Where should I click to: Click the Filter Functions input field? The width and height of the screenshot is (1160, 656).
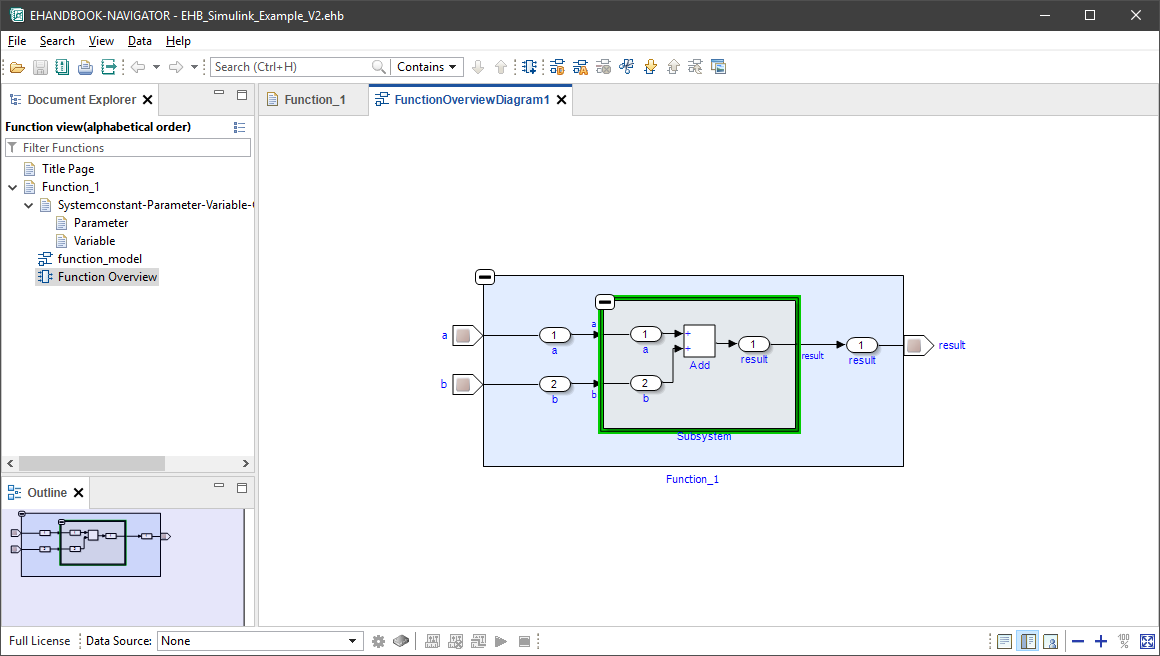click(135, 148)
